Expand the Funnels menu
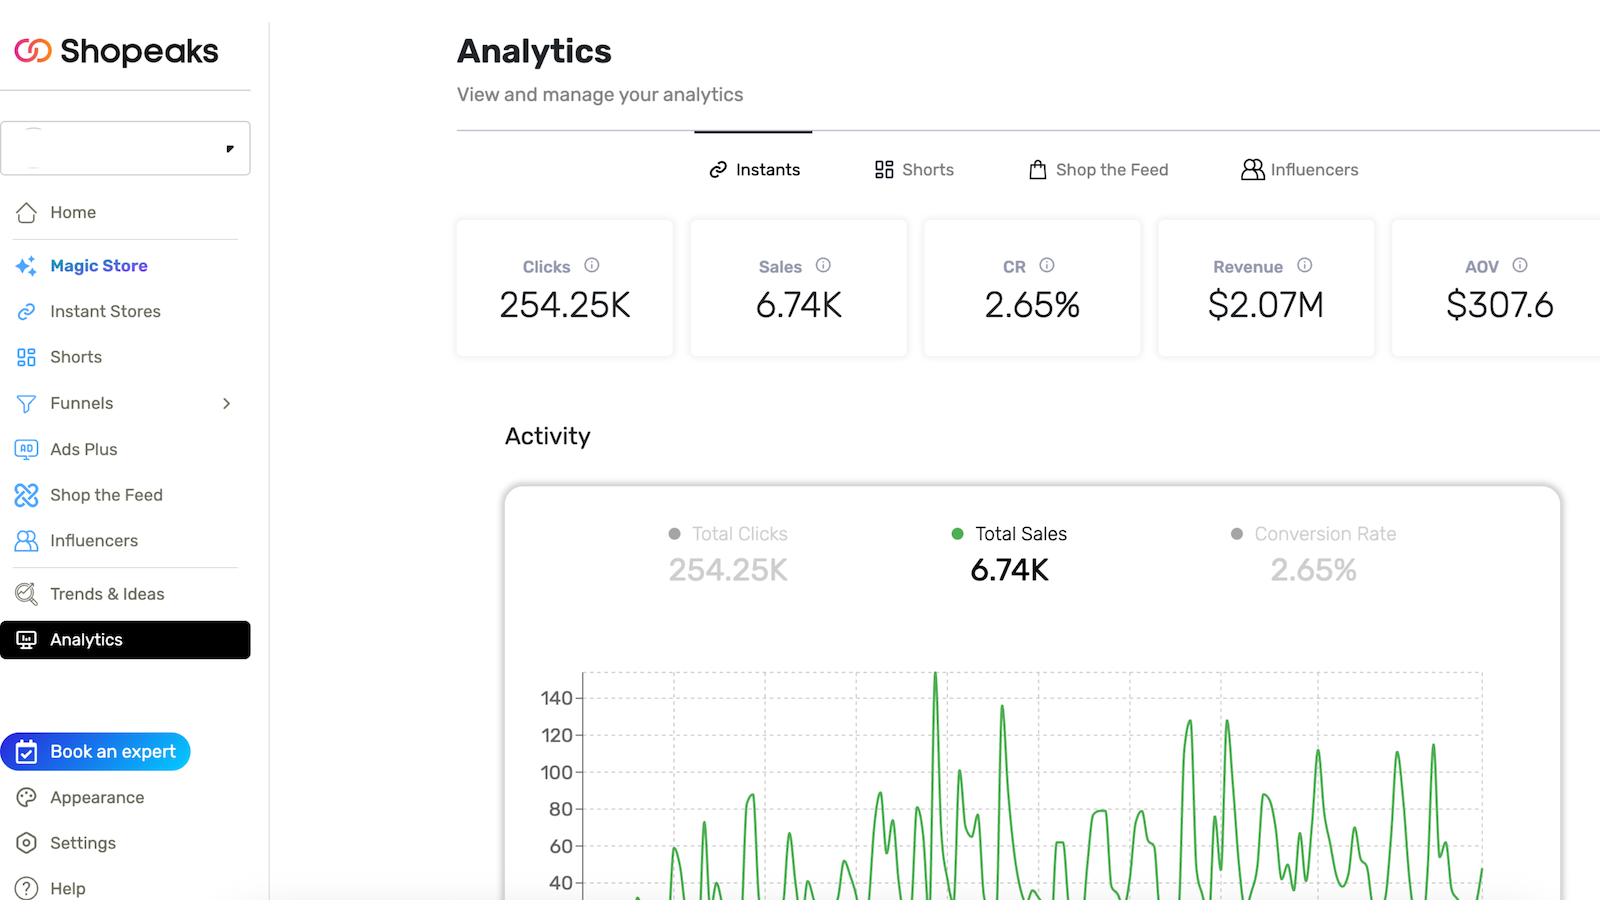The image size is (1600, 900). pos(226,403)
